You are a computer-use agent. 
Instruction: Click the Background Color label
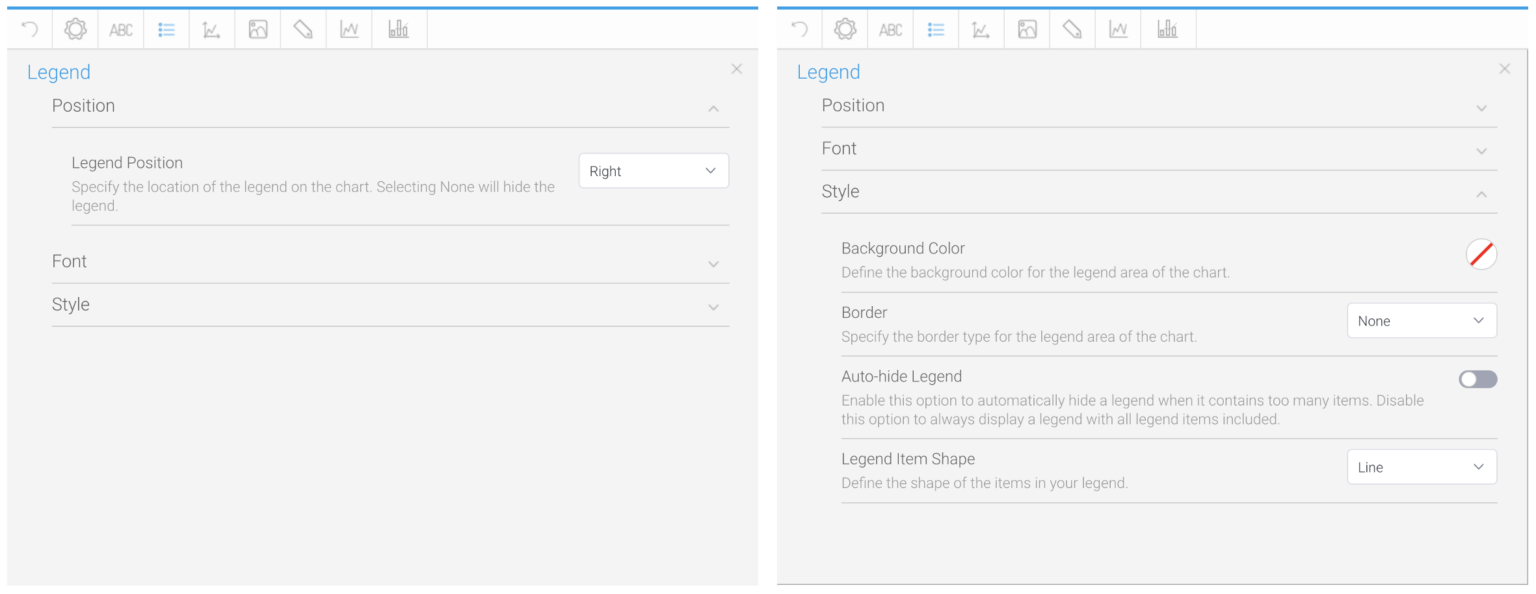[903, 248]
